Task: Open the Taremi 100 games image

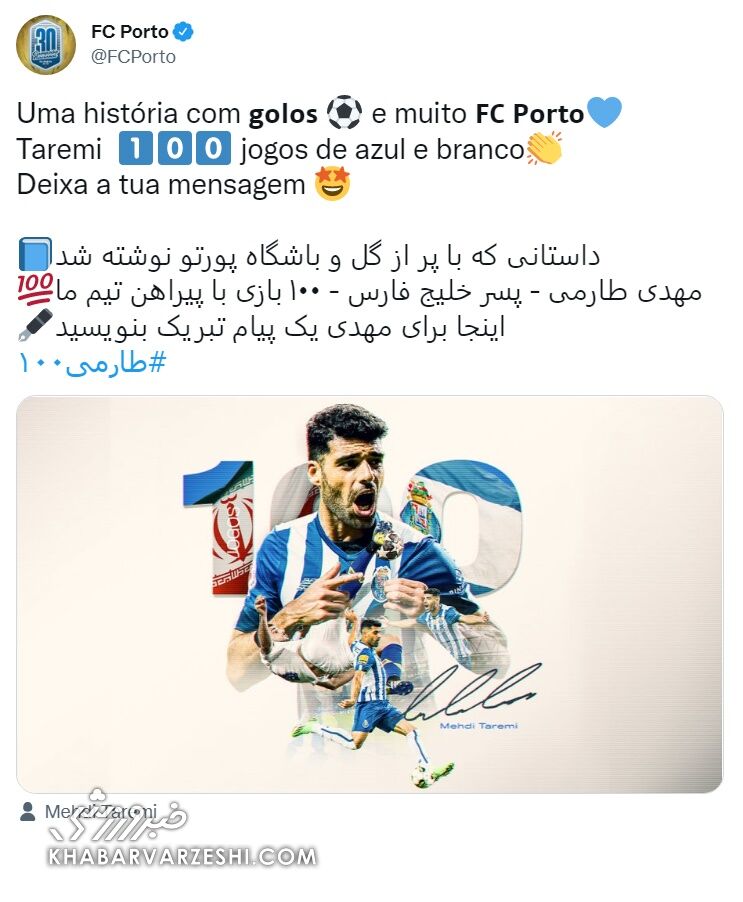Action: coord(369,594)
